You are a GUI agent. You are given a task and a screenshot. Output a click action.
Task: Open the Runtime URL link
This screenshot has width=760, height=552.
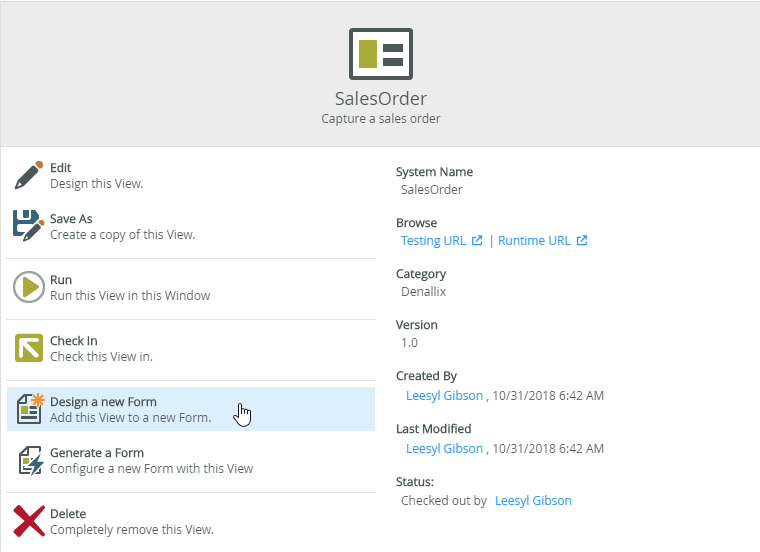(534, 241)
